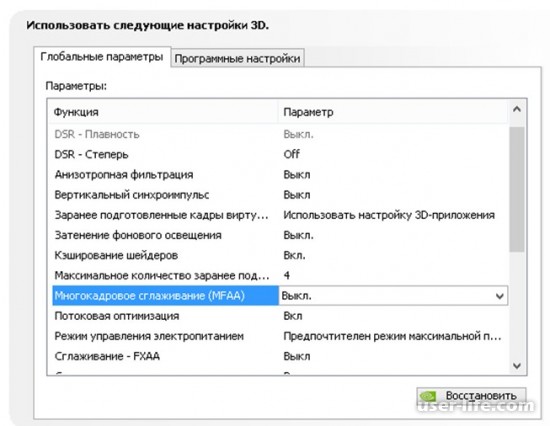The width and height of the screenshot is (550, 426).
Task: Click the scroll down arrow of parameters list
Action: click(x=517, y=366)
